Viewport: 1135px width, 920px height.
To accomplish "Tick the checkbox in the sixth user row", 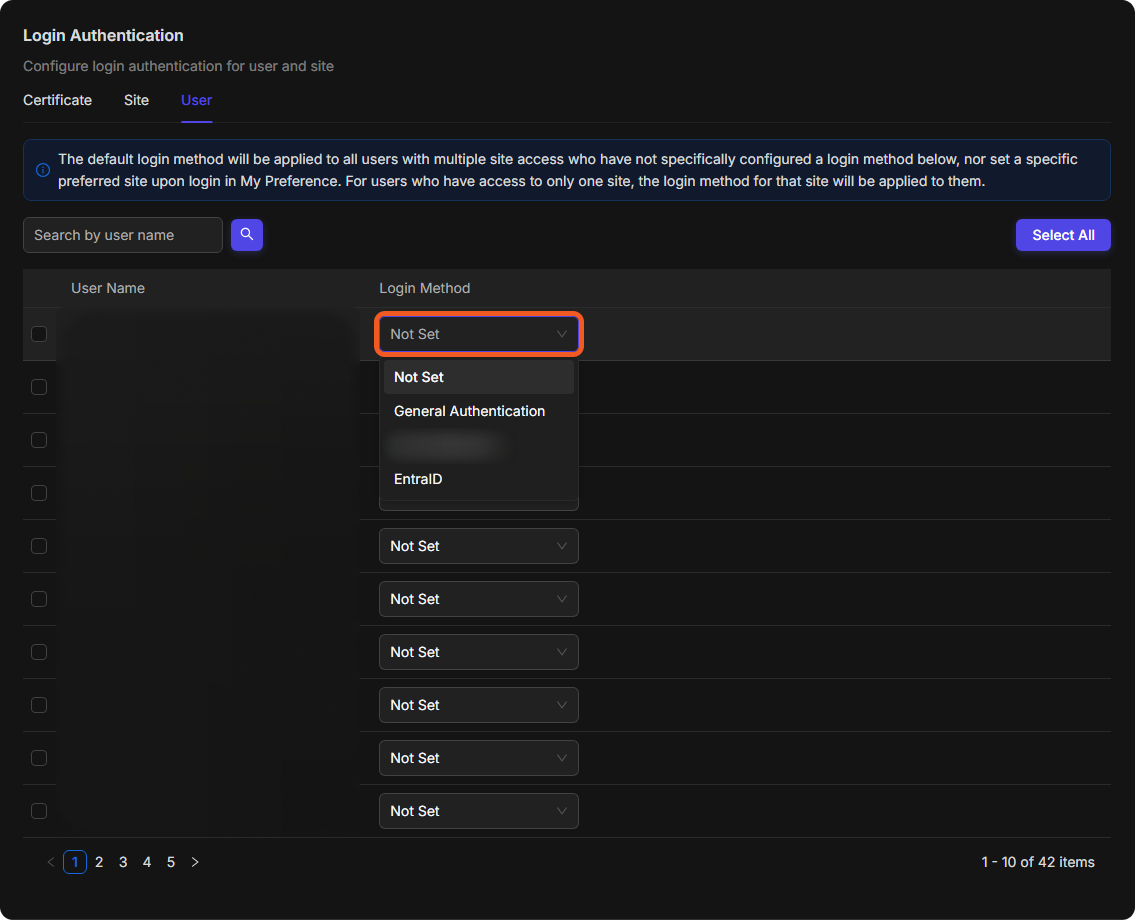I will click(x=39, y=599).
